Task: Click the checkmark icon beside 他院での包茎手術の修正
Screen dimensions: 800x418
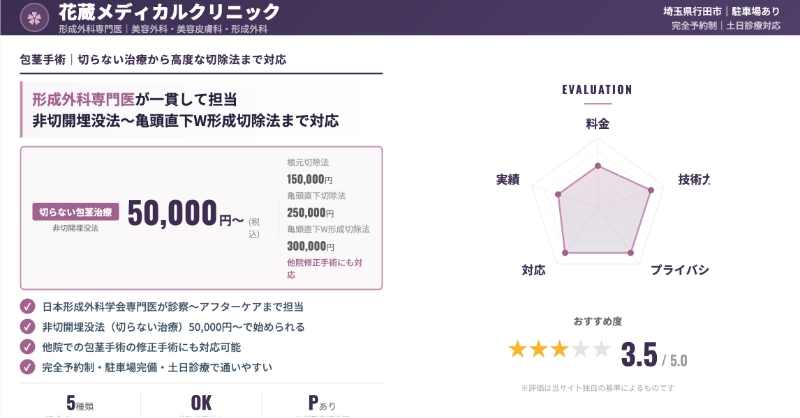Action: [x=27, y=347]
